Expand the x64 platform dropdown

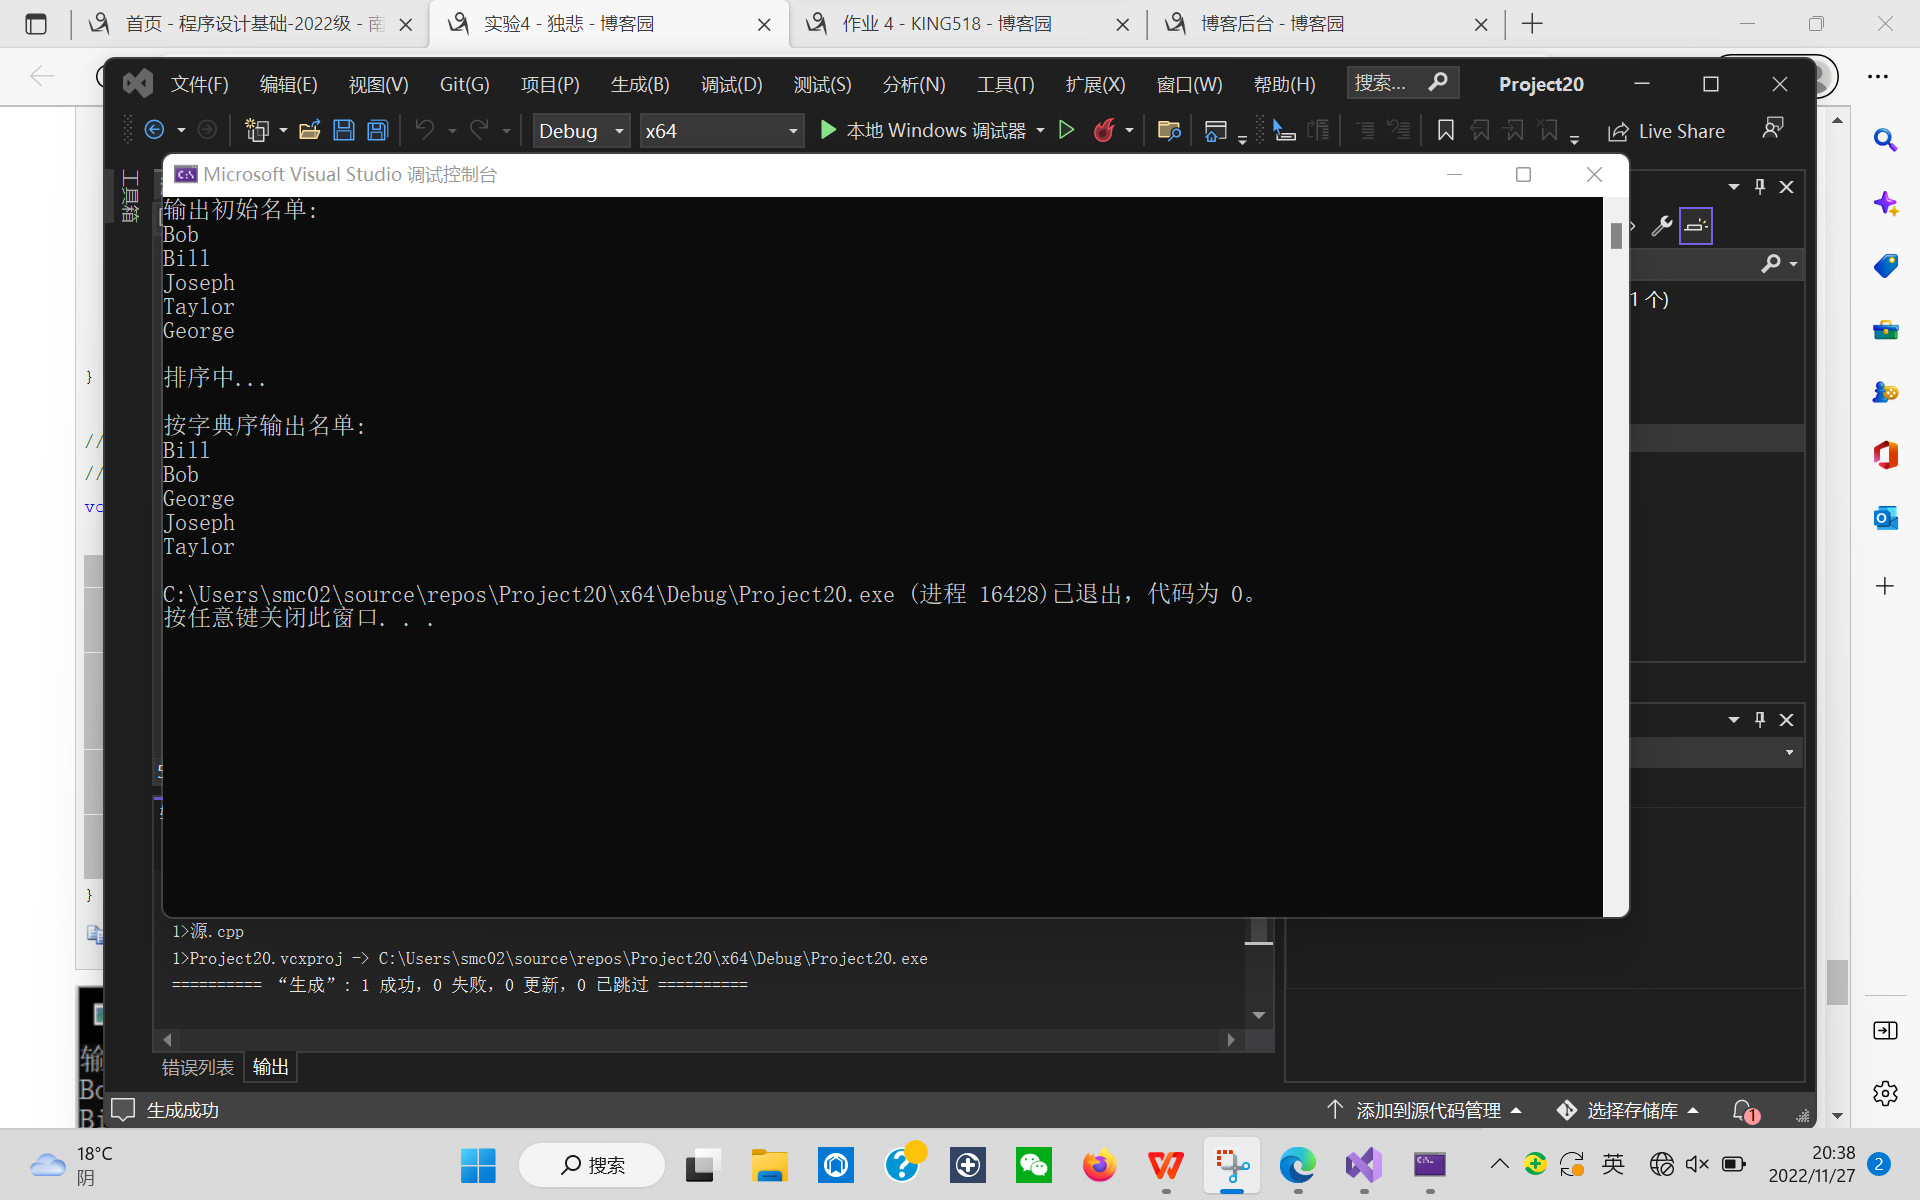pos(793,131)
